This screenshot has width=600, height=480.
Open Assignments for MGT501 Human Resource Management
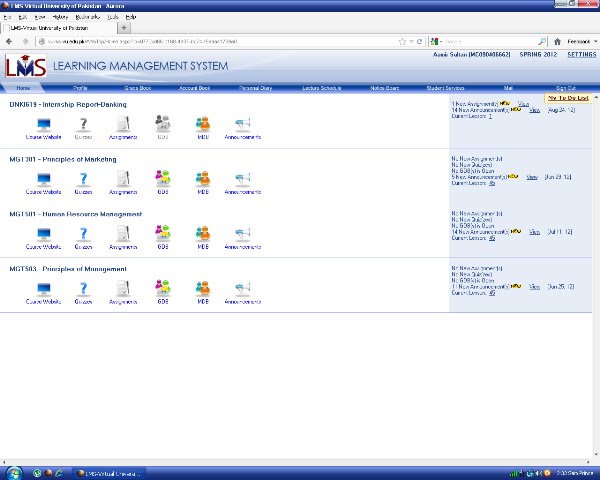click(x=123, y=238)
